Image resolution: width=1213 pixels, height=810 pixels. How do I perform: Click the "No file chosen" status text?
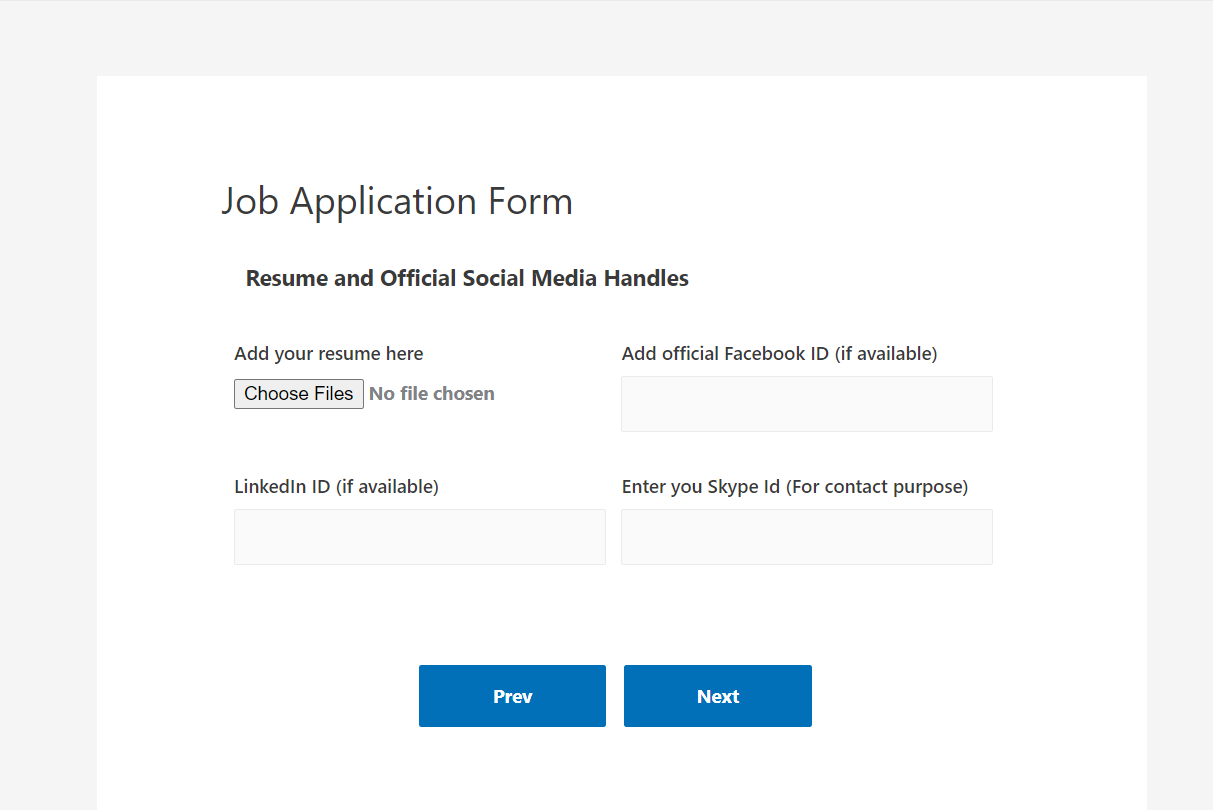[432, 394]
